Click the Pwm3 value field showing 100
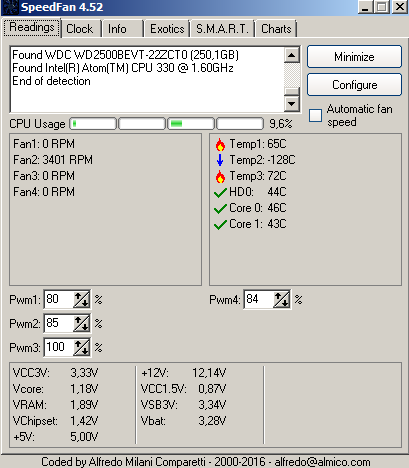 click(x=59, y=347)
